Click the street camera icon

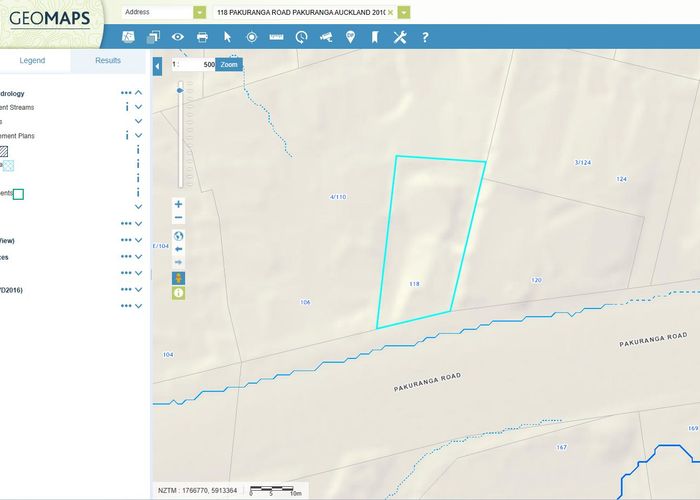326,37
